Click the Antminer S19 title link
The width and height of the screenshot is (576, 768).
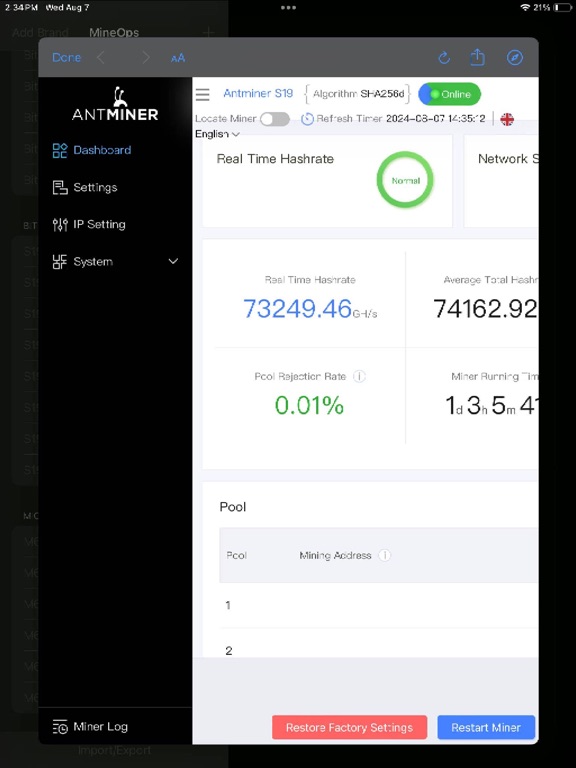[x=258, y=93]
